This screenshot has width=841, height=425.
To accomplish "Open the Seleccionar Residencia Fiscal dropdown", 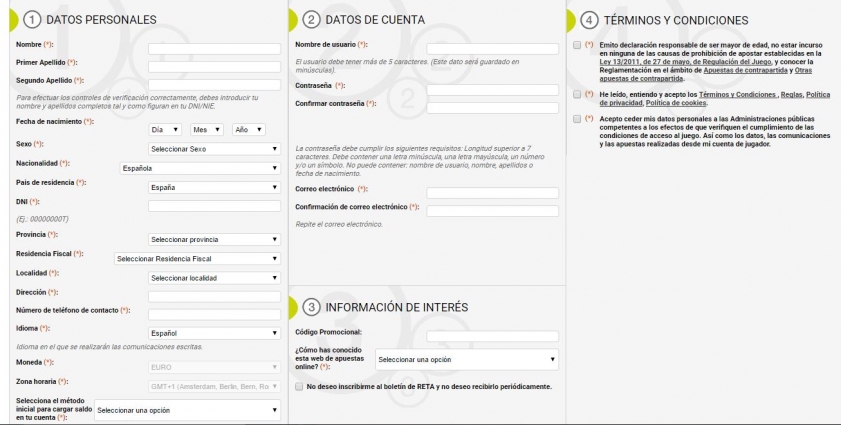I will pyautogui.click(x=197, y=259).
